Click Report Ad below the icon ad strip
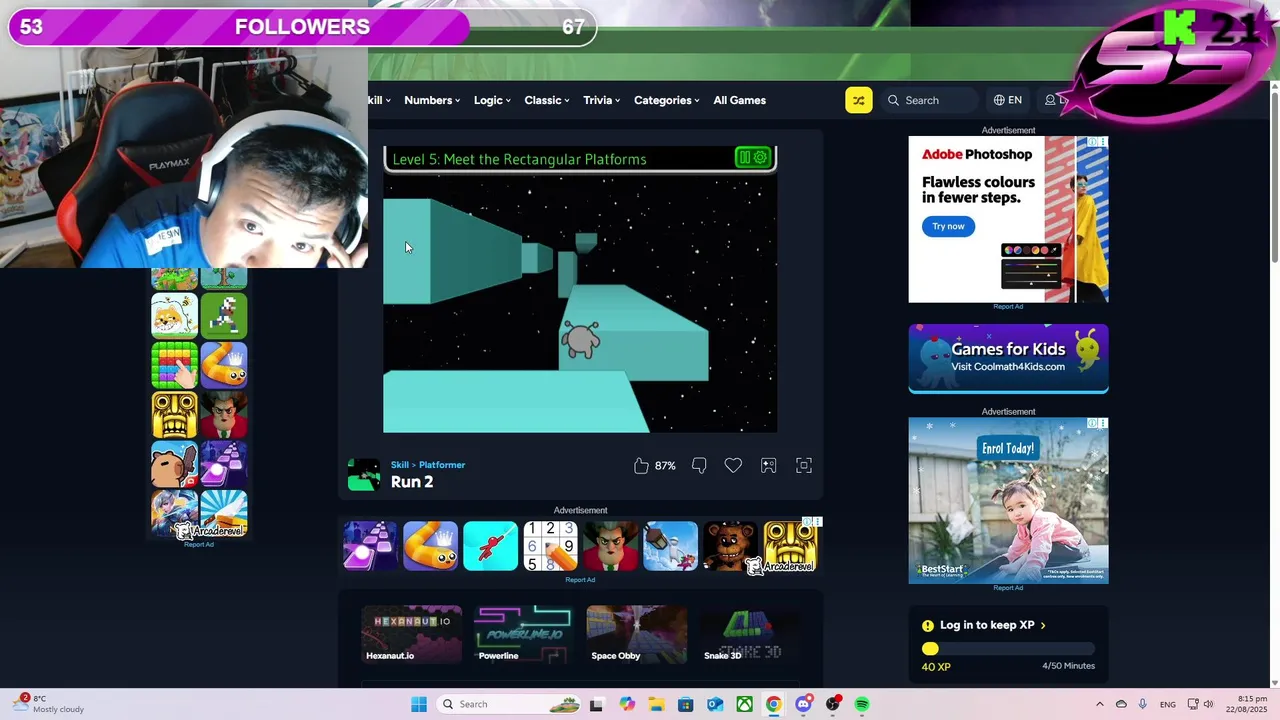Viewport: 1280px width, 720px height. [x=580, y=580]
